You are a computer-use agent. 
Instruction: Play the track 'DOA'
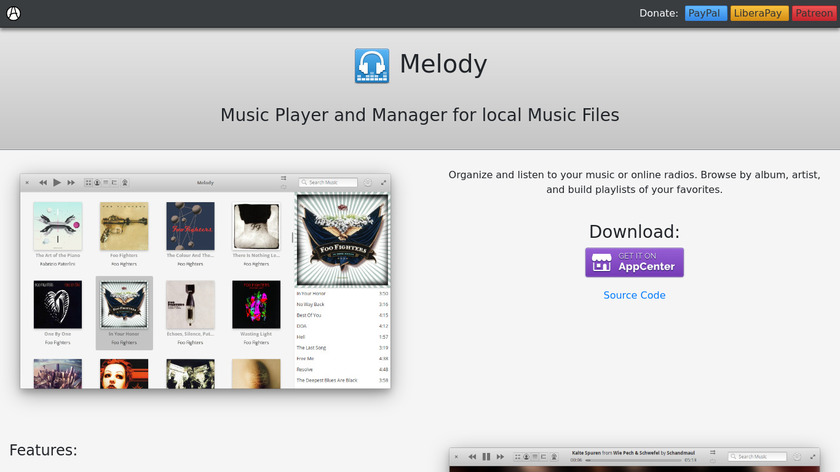point(342,326)
